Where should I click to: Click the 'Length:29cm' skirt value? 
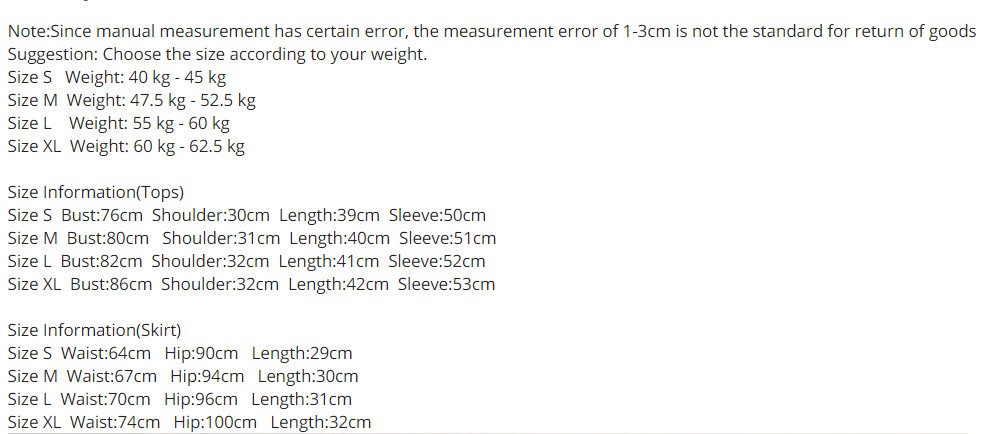point(302,353)
